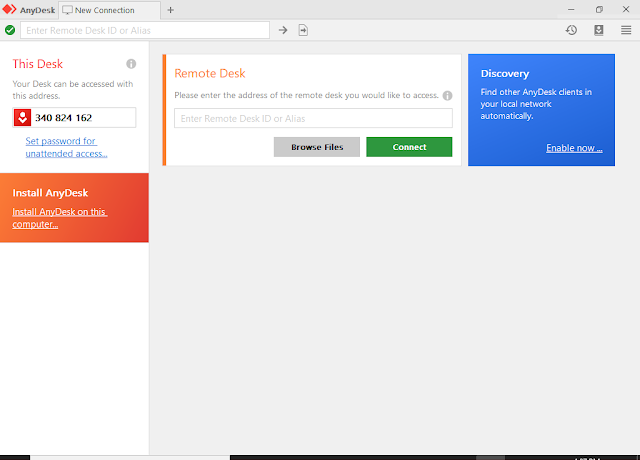The height and width of the screenshot is (460, 640).
Task: Open Set password for unattended access link
Action: (x=67, y=147)
